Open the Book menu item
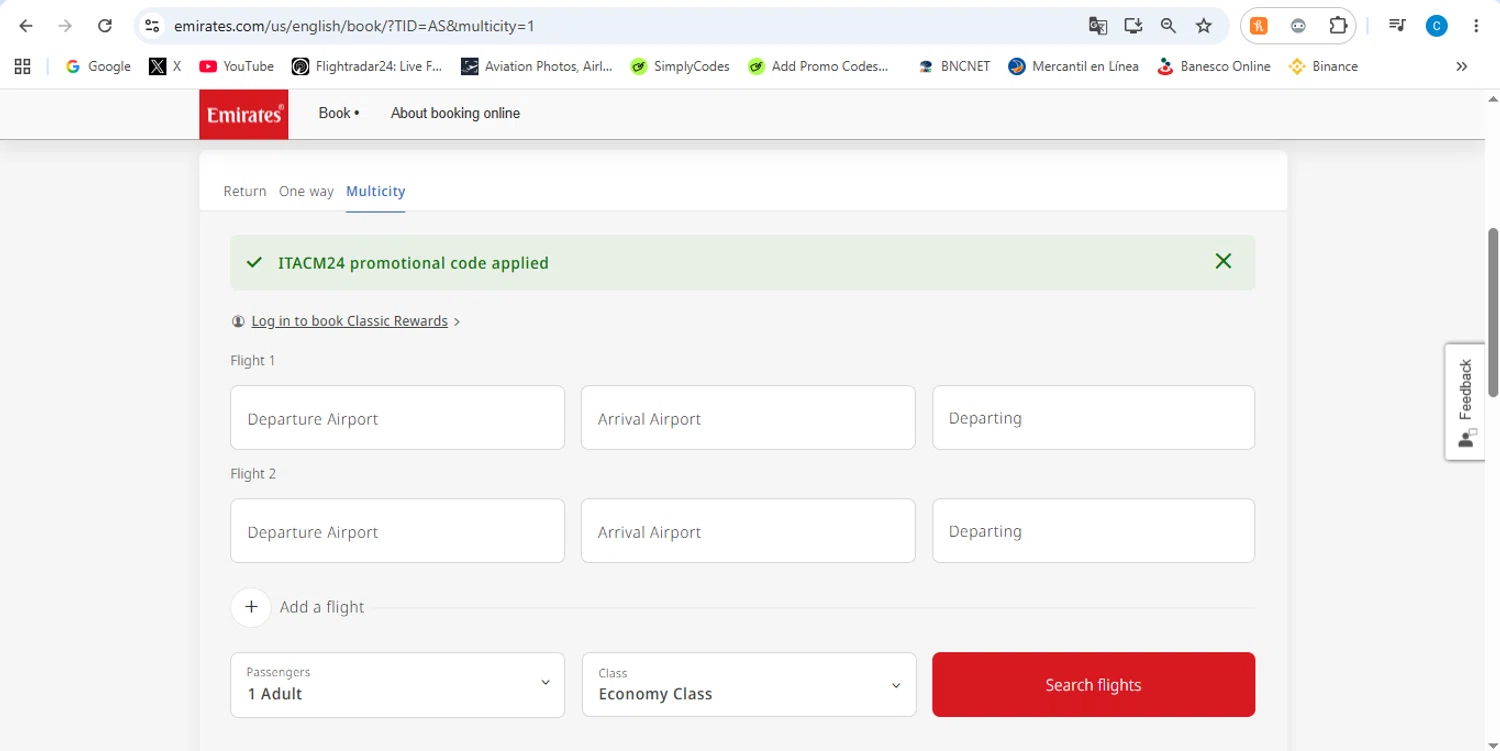 coord(339,113)
